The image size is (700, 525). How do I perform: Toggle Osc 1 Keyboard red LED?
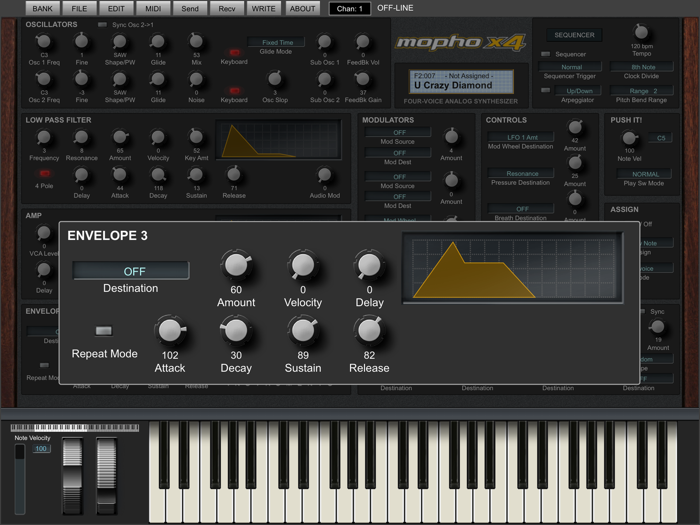[x=234, y=52]
